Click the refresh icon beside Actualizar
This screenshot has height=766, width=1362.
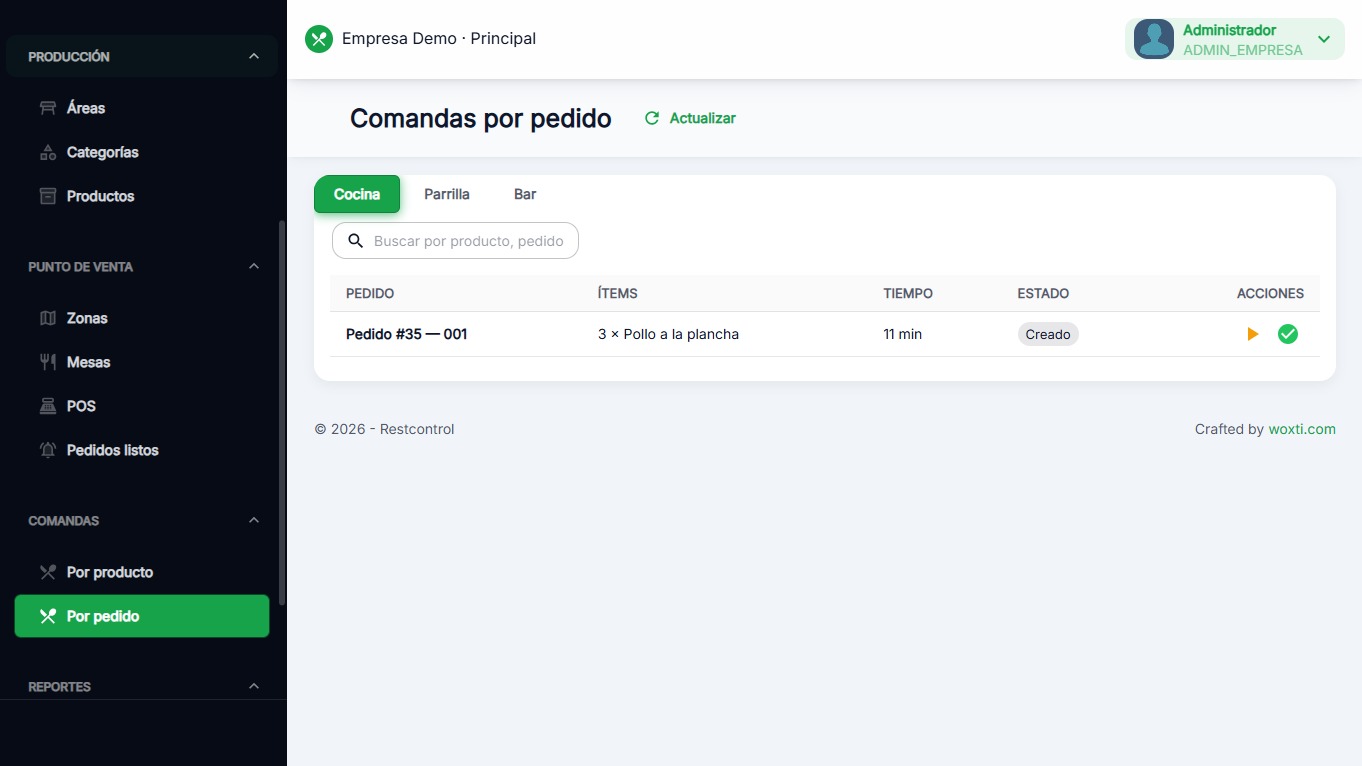pyautogui.click(x=652, y=118)
